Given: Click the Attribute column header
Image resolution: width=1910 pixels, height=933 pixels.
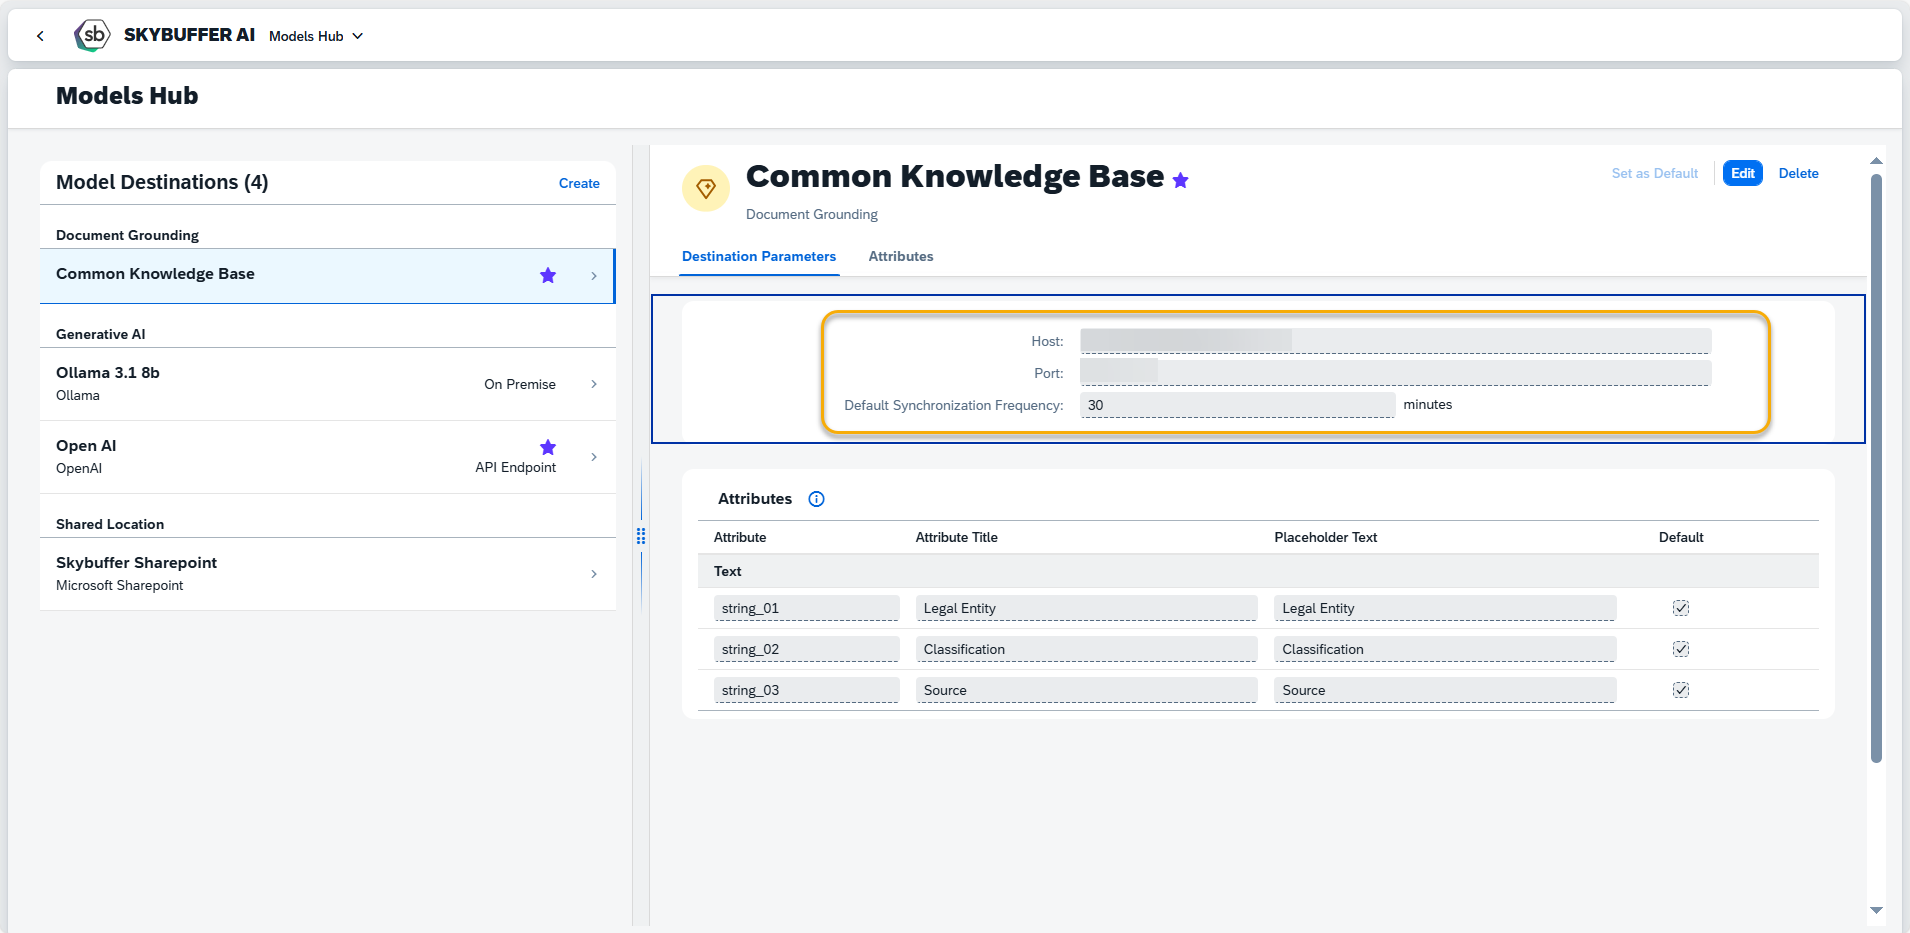Looking at the screenshot, I should [x=740, y=537].
